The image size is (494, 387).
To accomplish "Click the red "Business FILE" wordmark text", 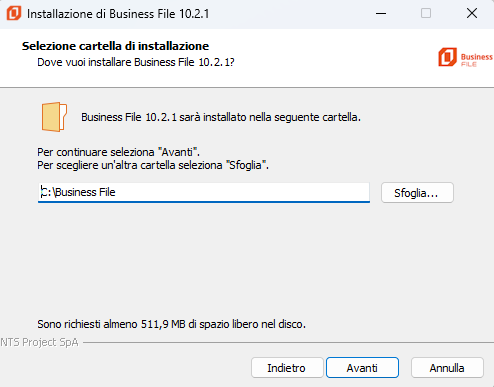I will pyautogui.click(x=476, y=60).
